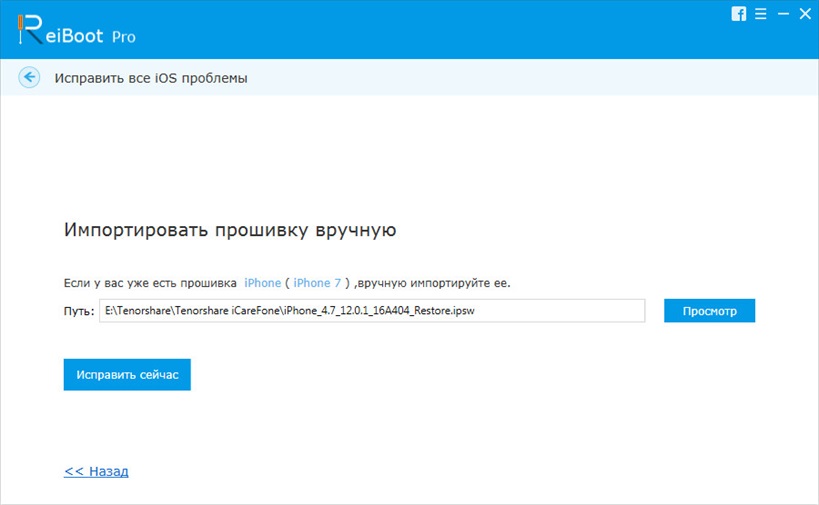Click the Путь: label
The width and height of the screenshot is (819, 505).
(78, 311)
